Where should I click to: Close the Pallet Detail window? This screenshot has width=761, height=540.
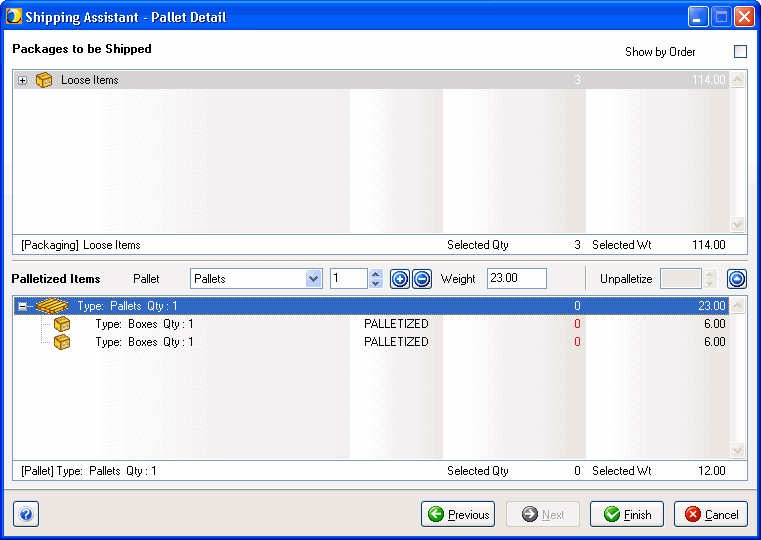(744, 17)
